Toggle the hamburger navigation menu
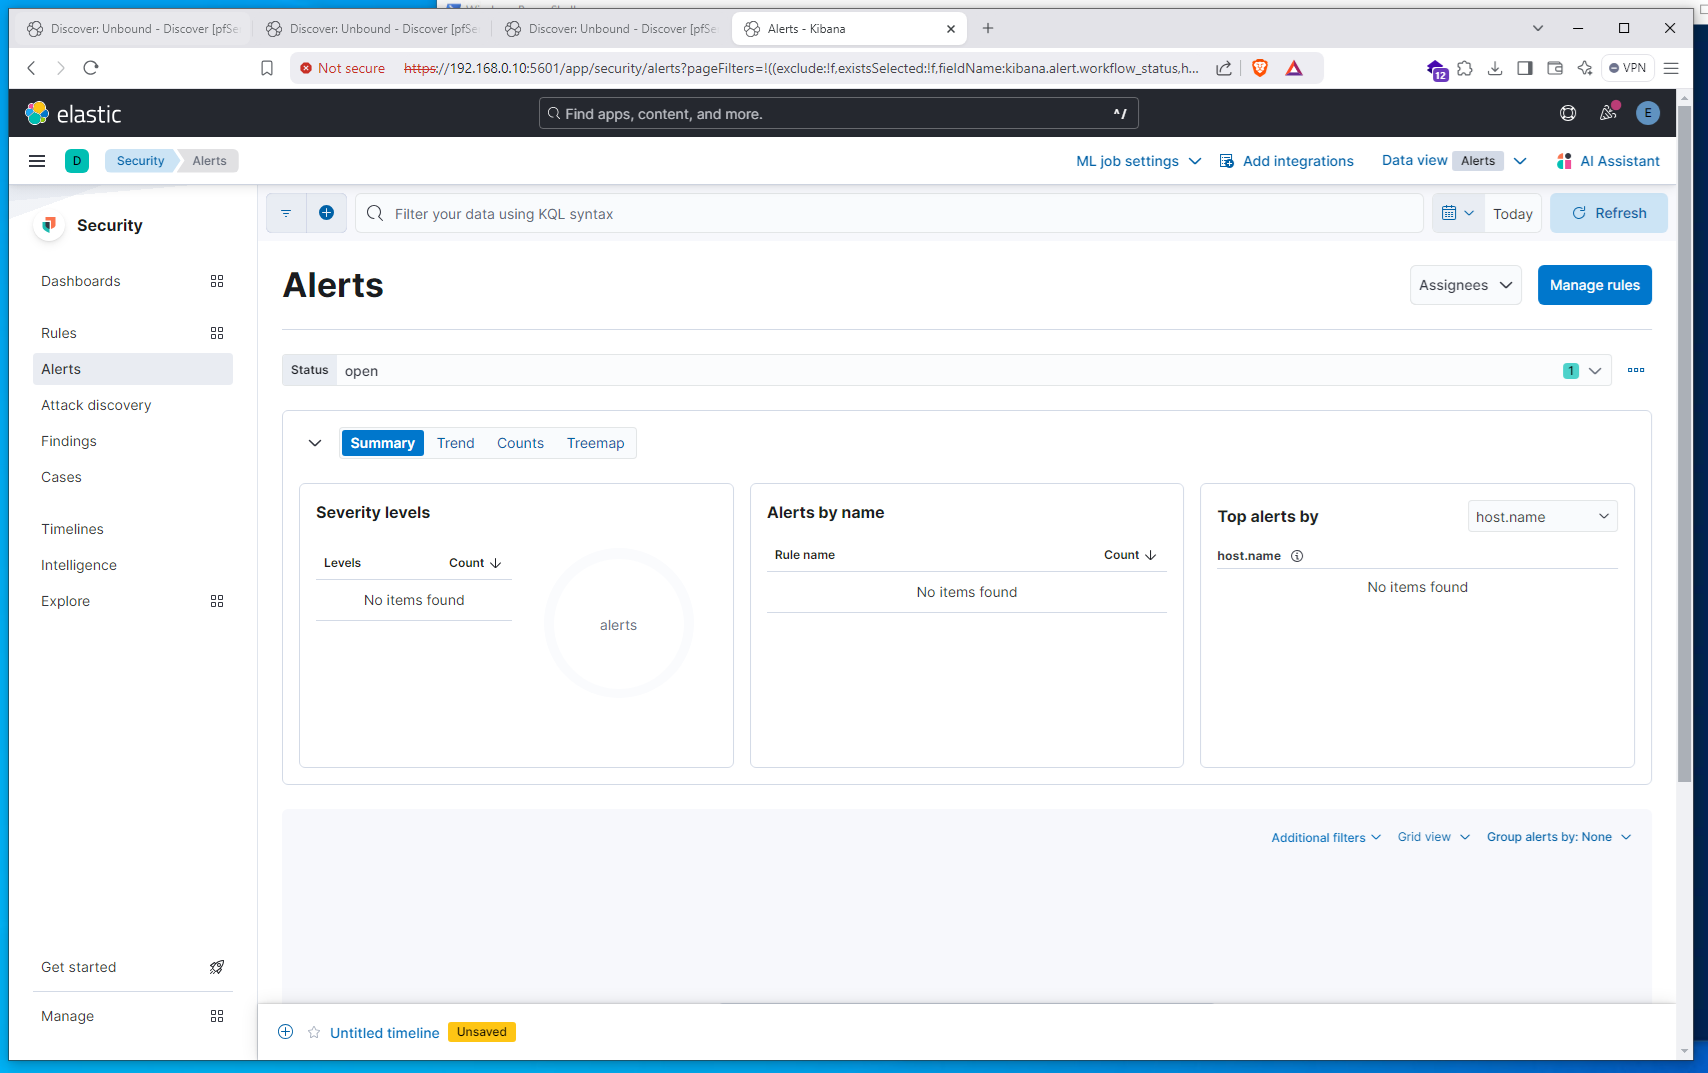The width and height of the screenshot is (1708, 1073). (37, 161)
